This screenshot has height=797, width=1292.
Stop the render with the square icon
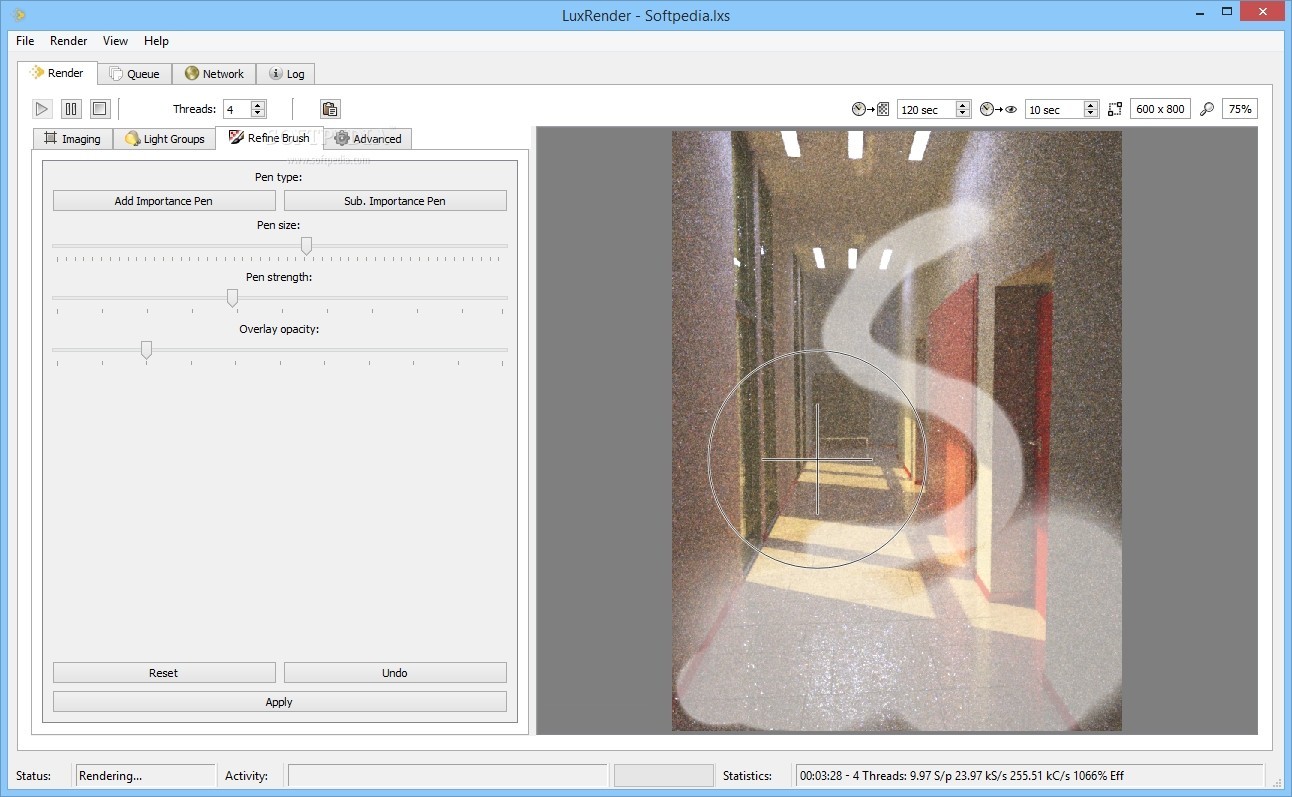coord(100,109)
